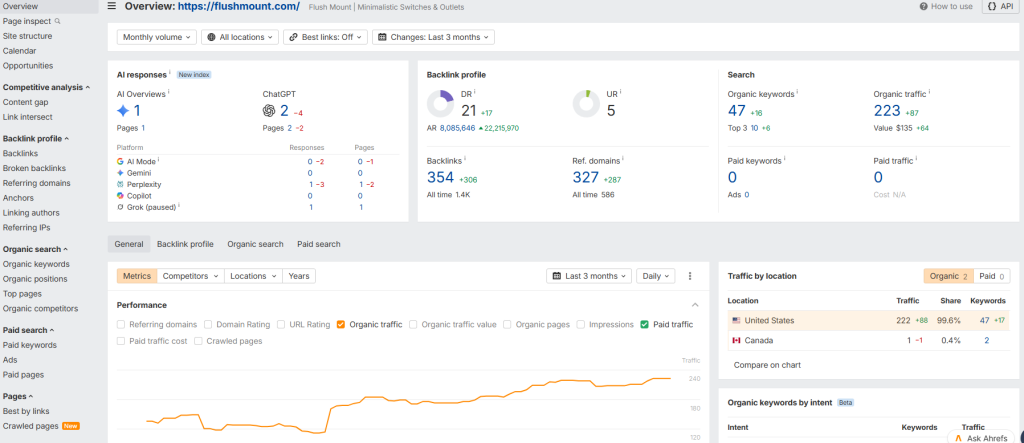Click the magnifier icon beside Page inspect
The height and width of the screenshot is (443, 1024).
point(57,21)
